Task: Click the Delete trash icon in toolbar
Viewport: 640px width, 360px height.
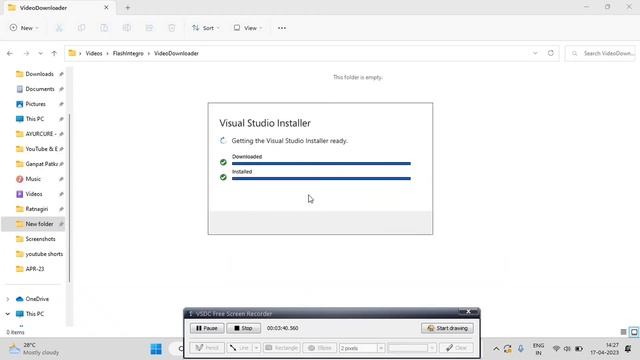Action: (172, 28)
